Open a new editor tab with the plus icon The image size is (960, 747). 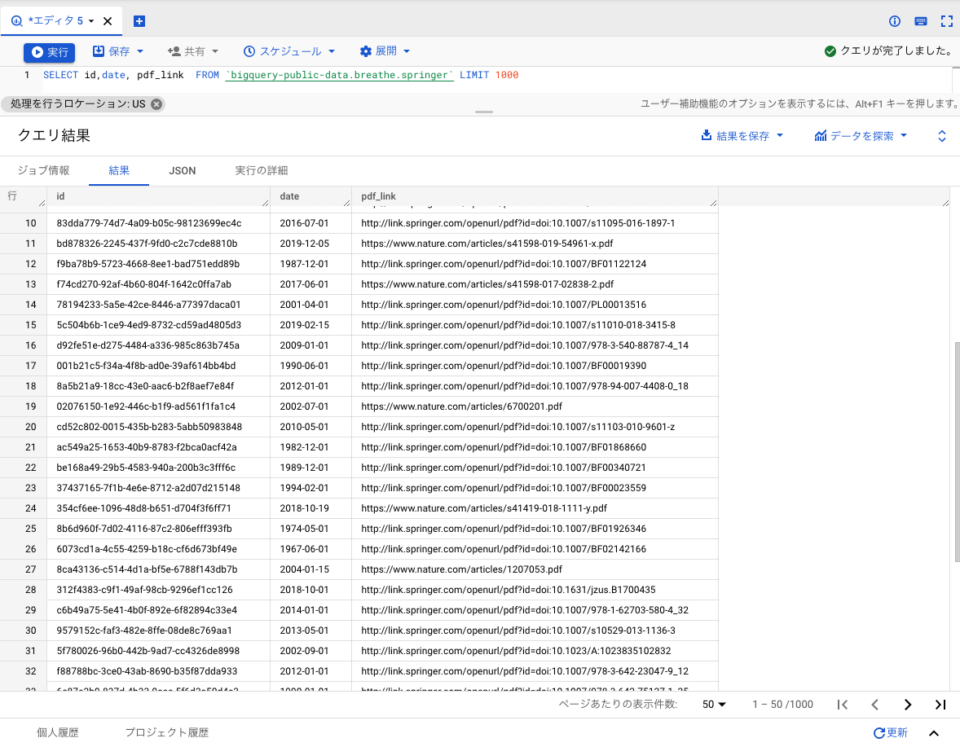tap(141, 19)
